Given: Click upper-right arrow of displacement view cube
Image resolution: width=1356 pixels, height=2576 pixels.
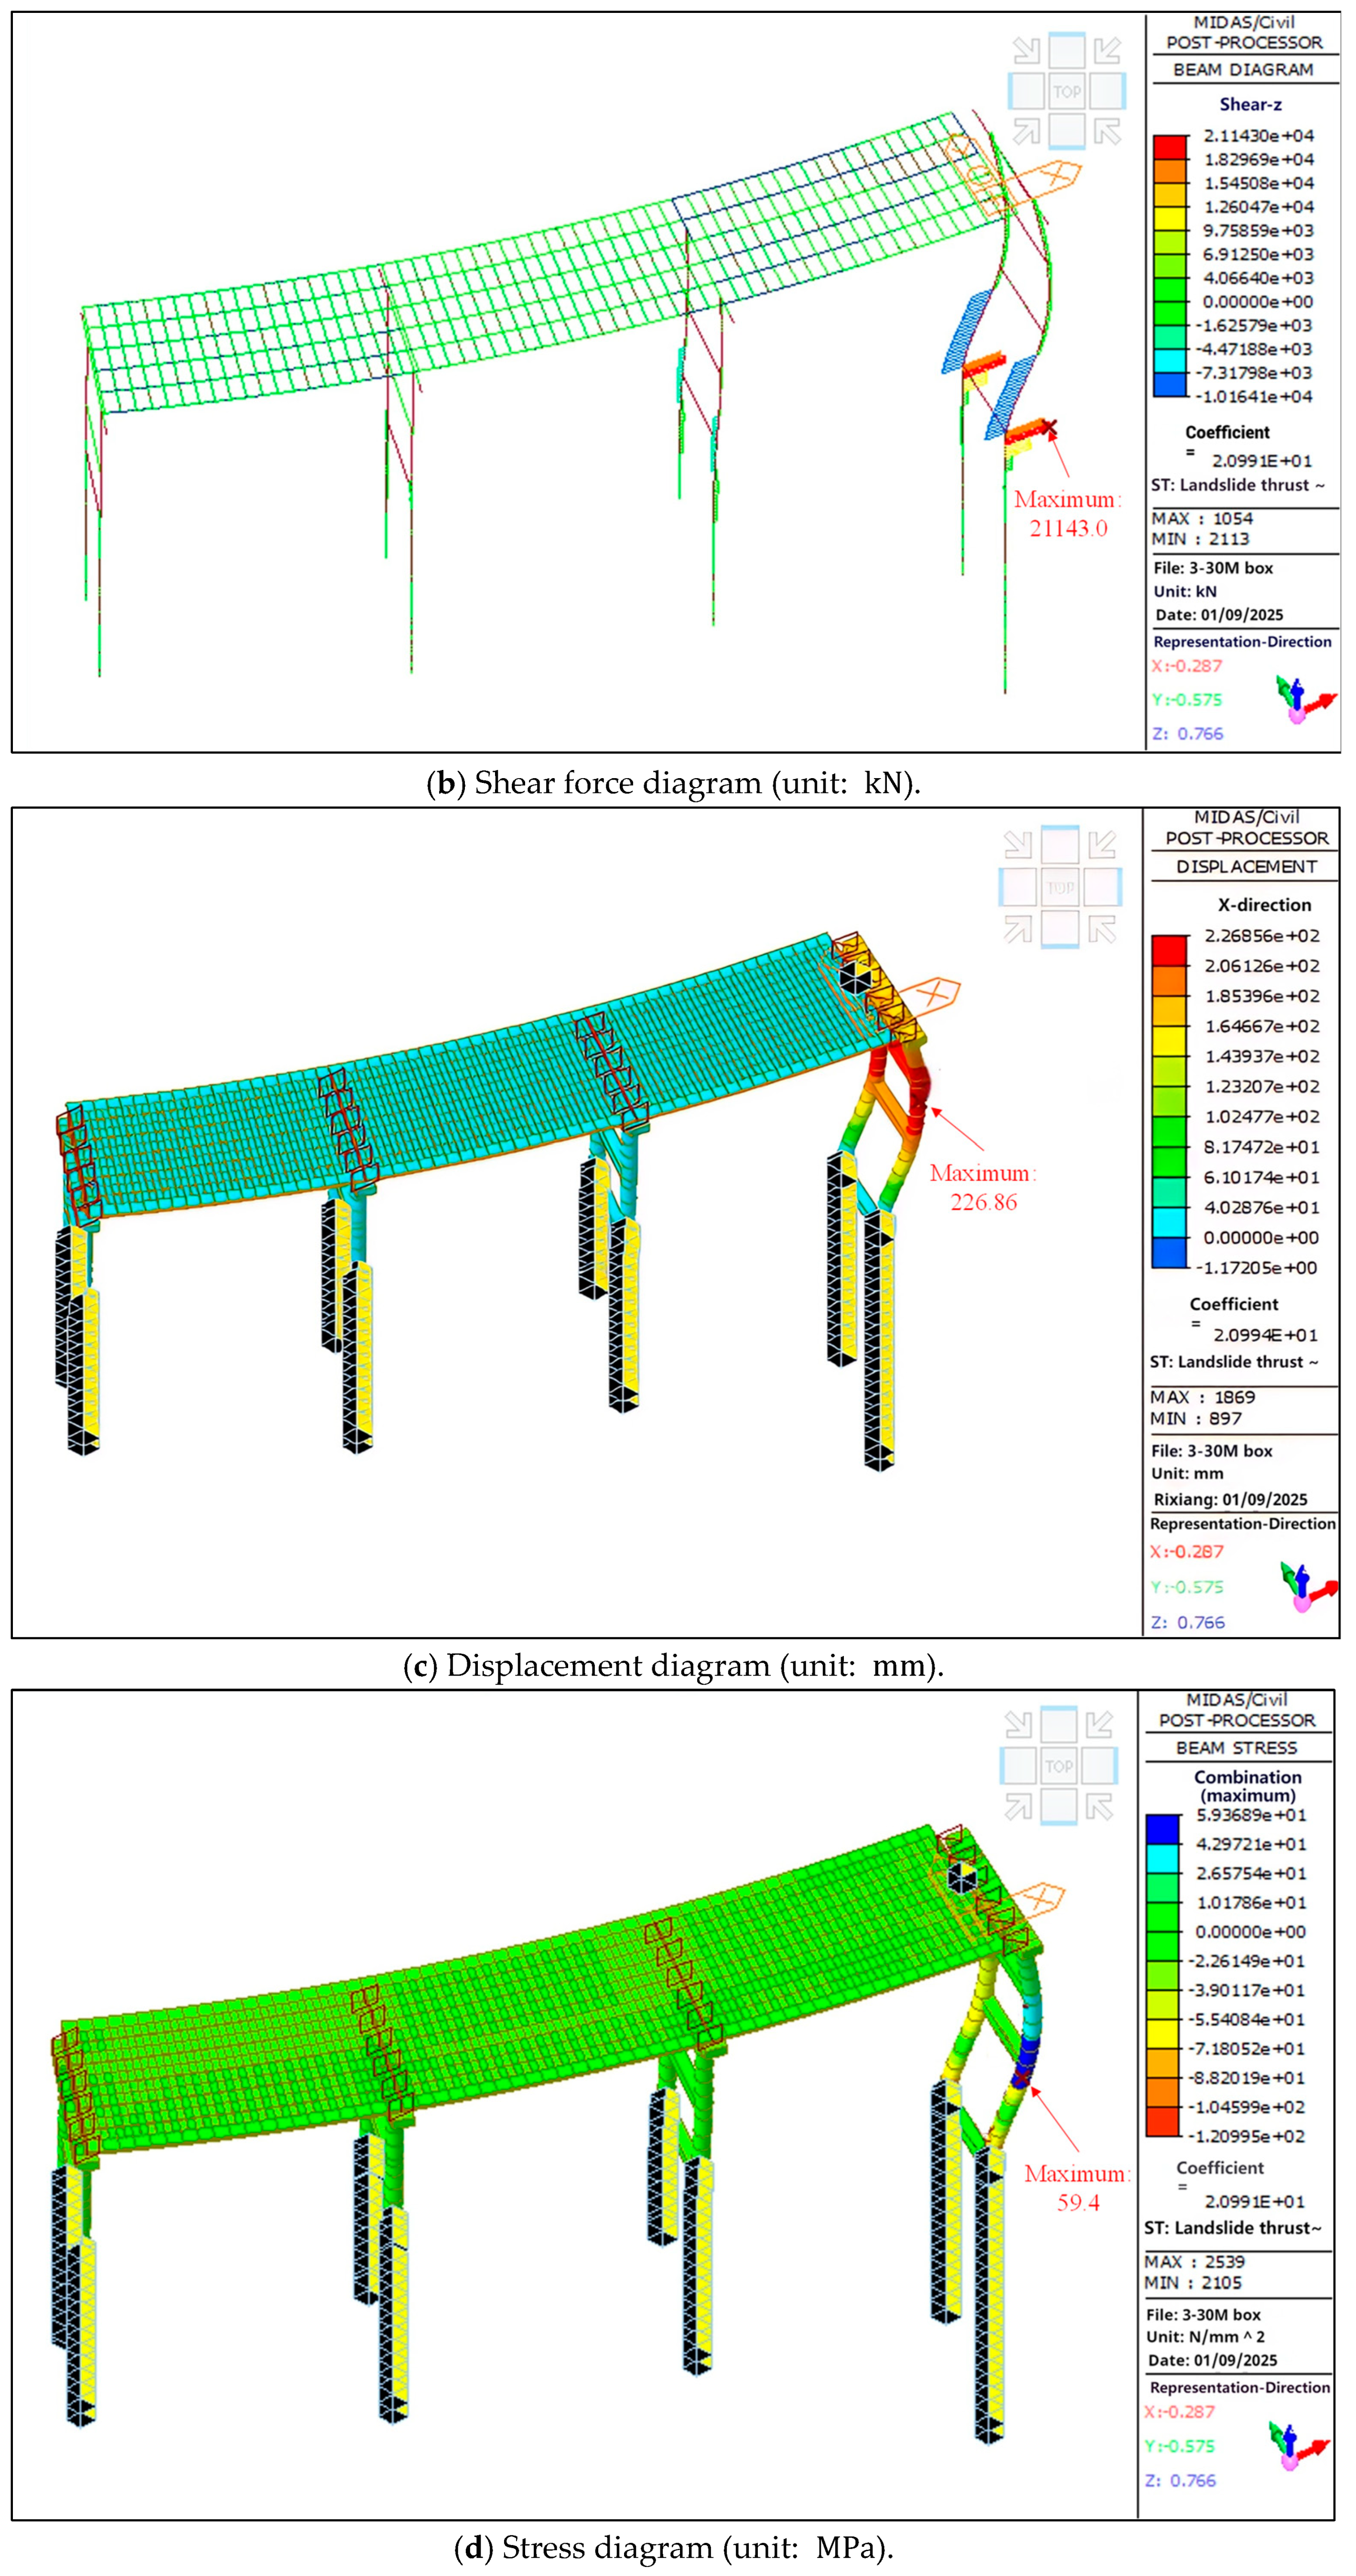Looking at the screenshot, I should point(1102,845).
